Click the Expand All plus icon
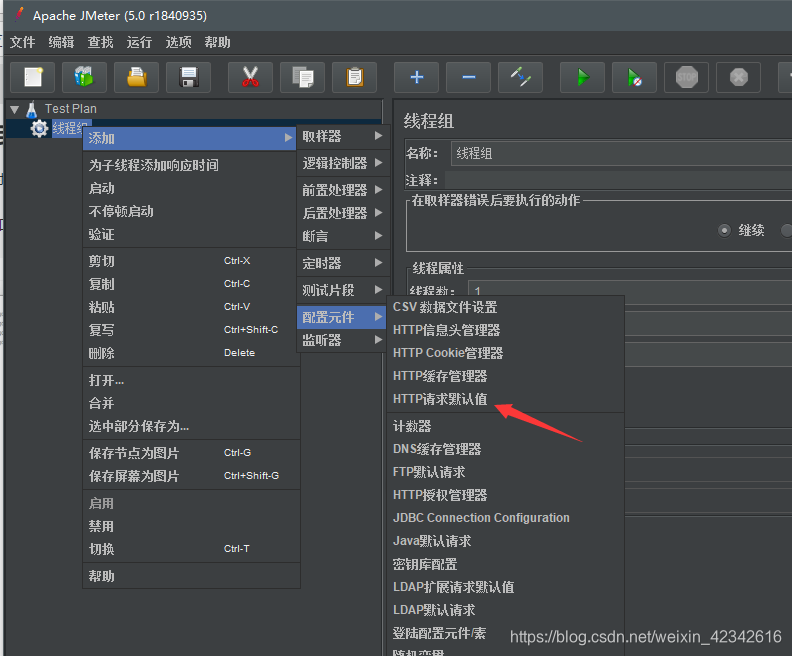 (x=417, y=77)
